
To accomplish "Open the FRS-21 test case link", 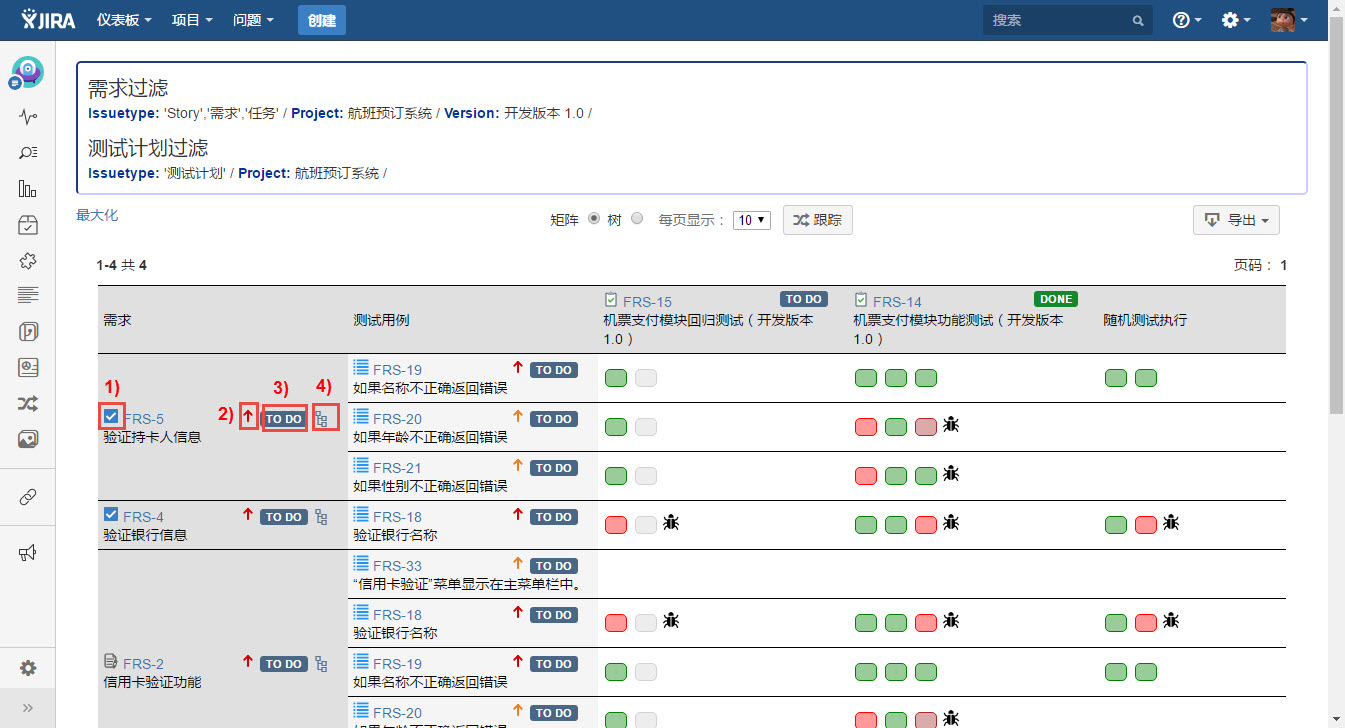I will tap(397, 468).
